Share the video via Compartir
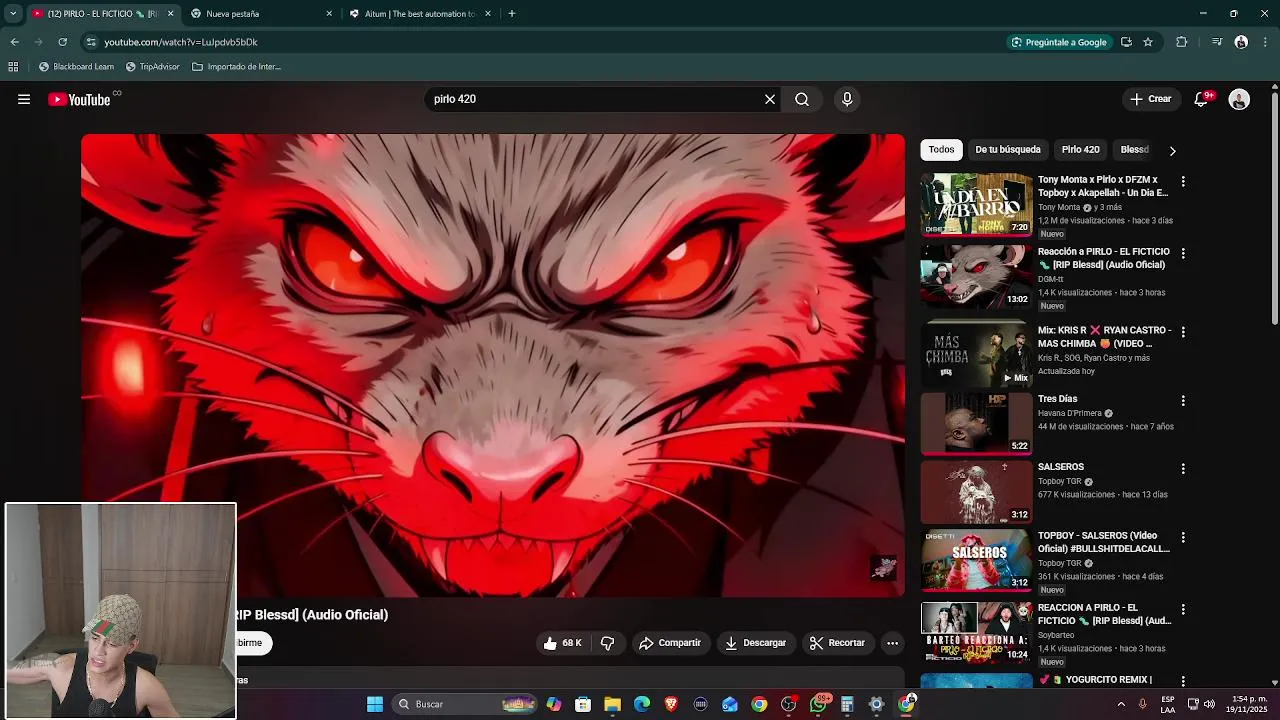The width and height of the screenshot is (1280, 720). coord(670,643)
